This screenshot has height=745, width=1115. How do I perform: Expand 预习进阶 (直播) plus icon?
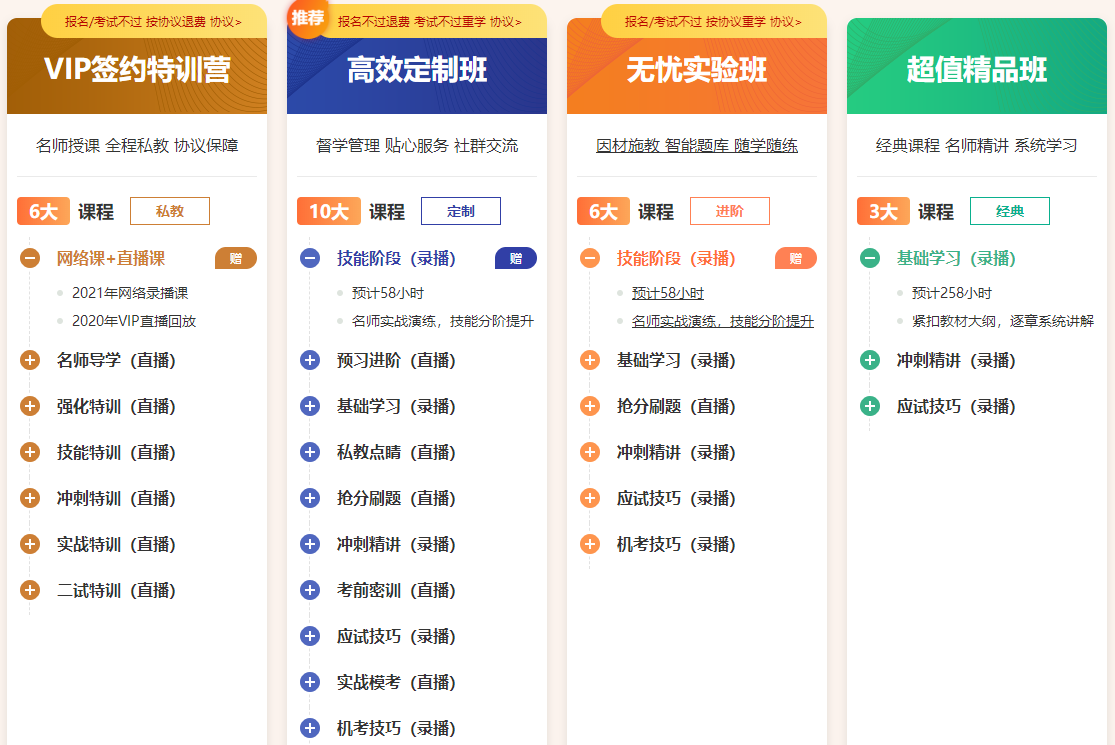(310, 361)
